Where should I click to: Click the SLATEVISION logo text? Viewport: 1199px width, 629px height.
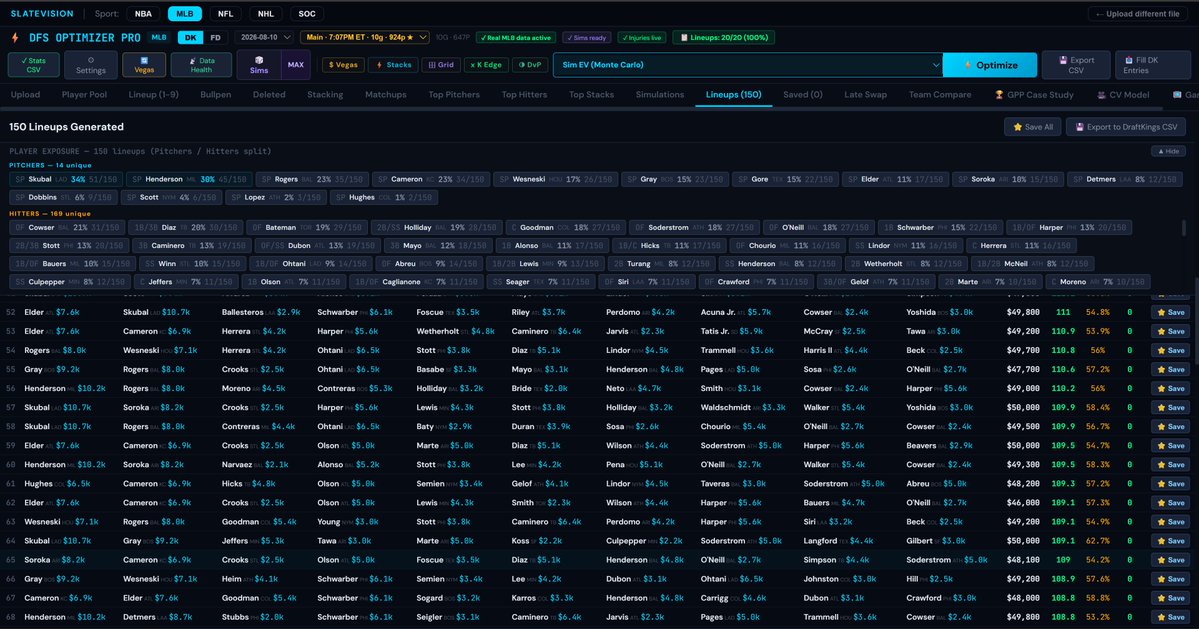[x=42, y=14]
